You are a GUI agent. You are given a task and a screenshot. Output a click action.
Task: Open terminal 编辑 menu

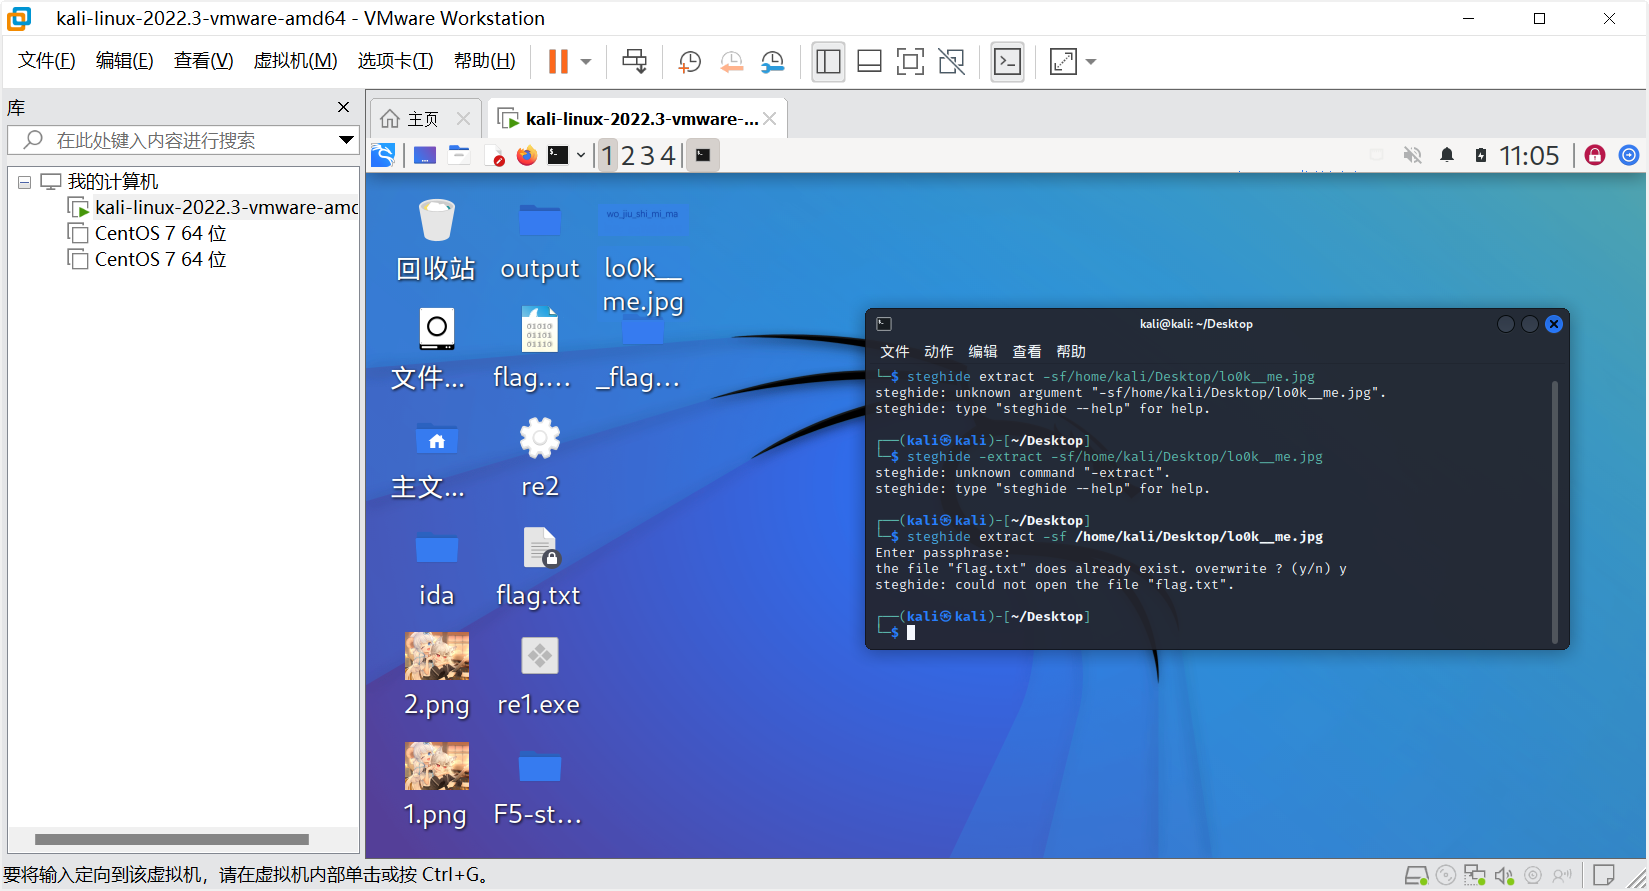[982, 352]
